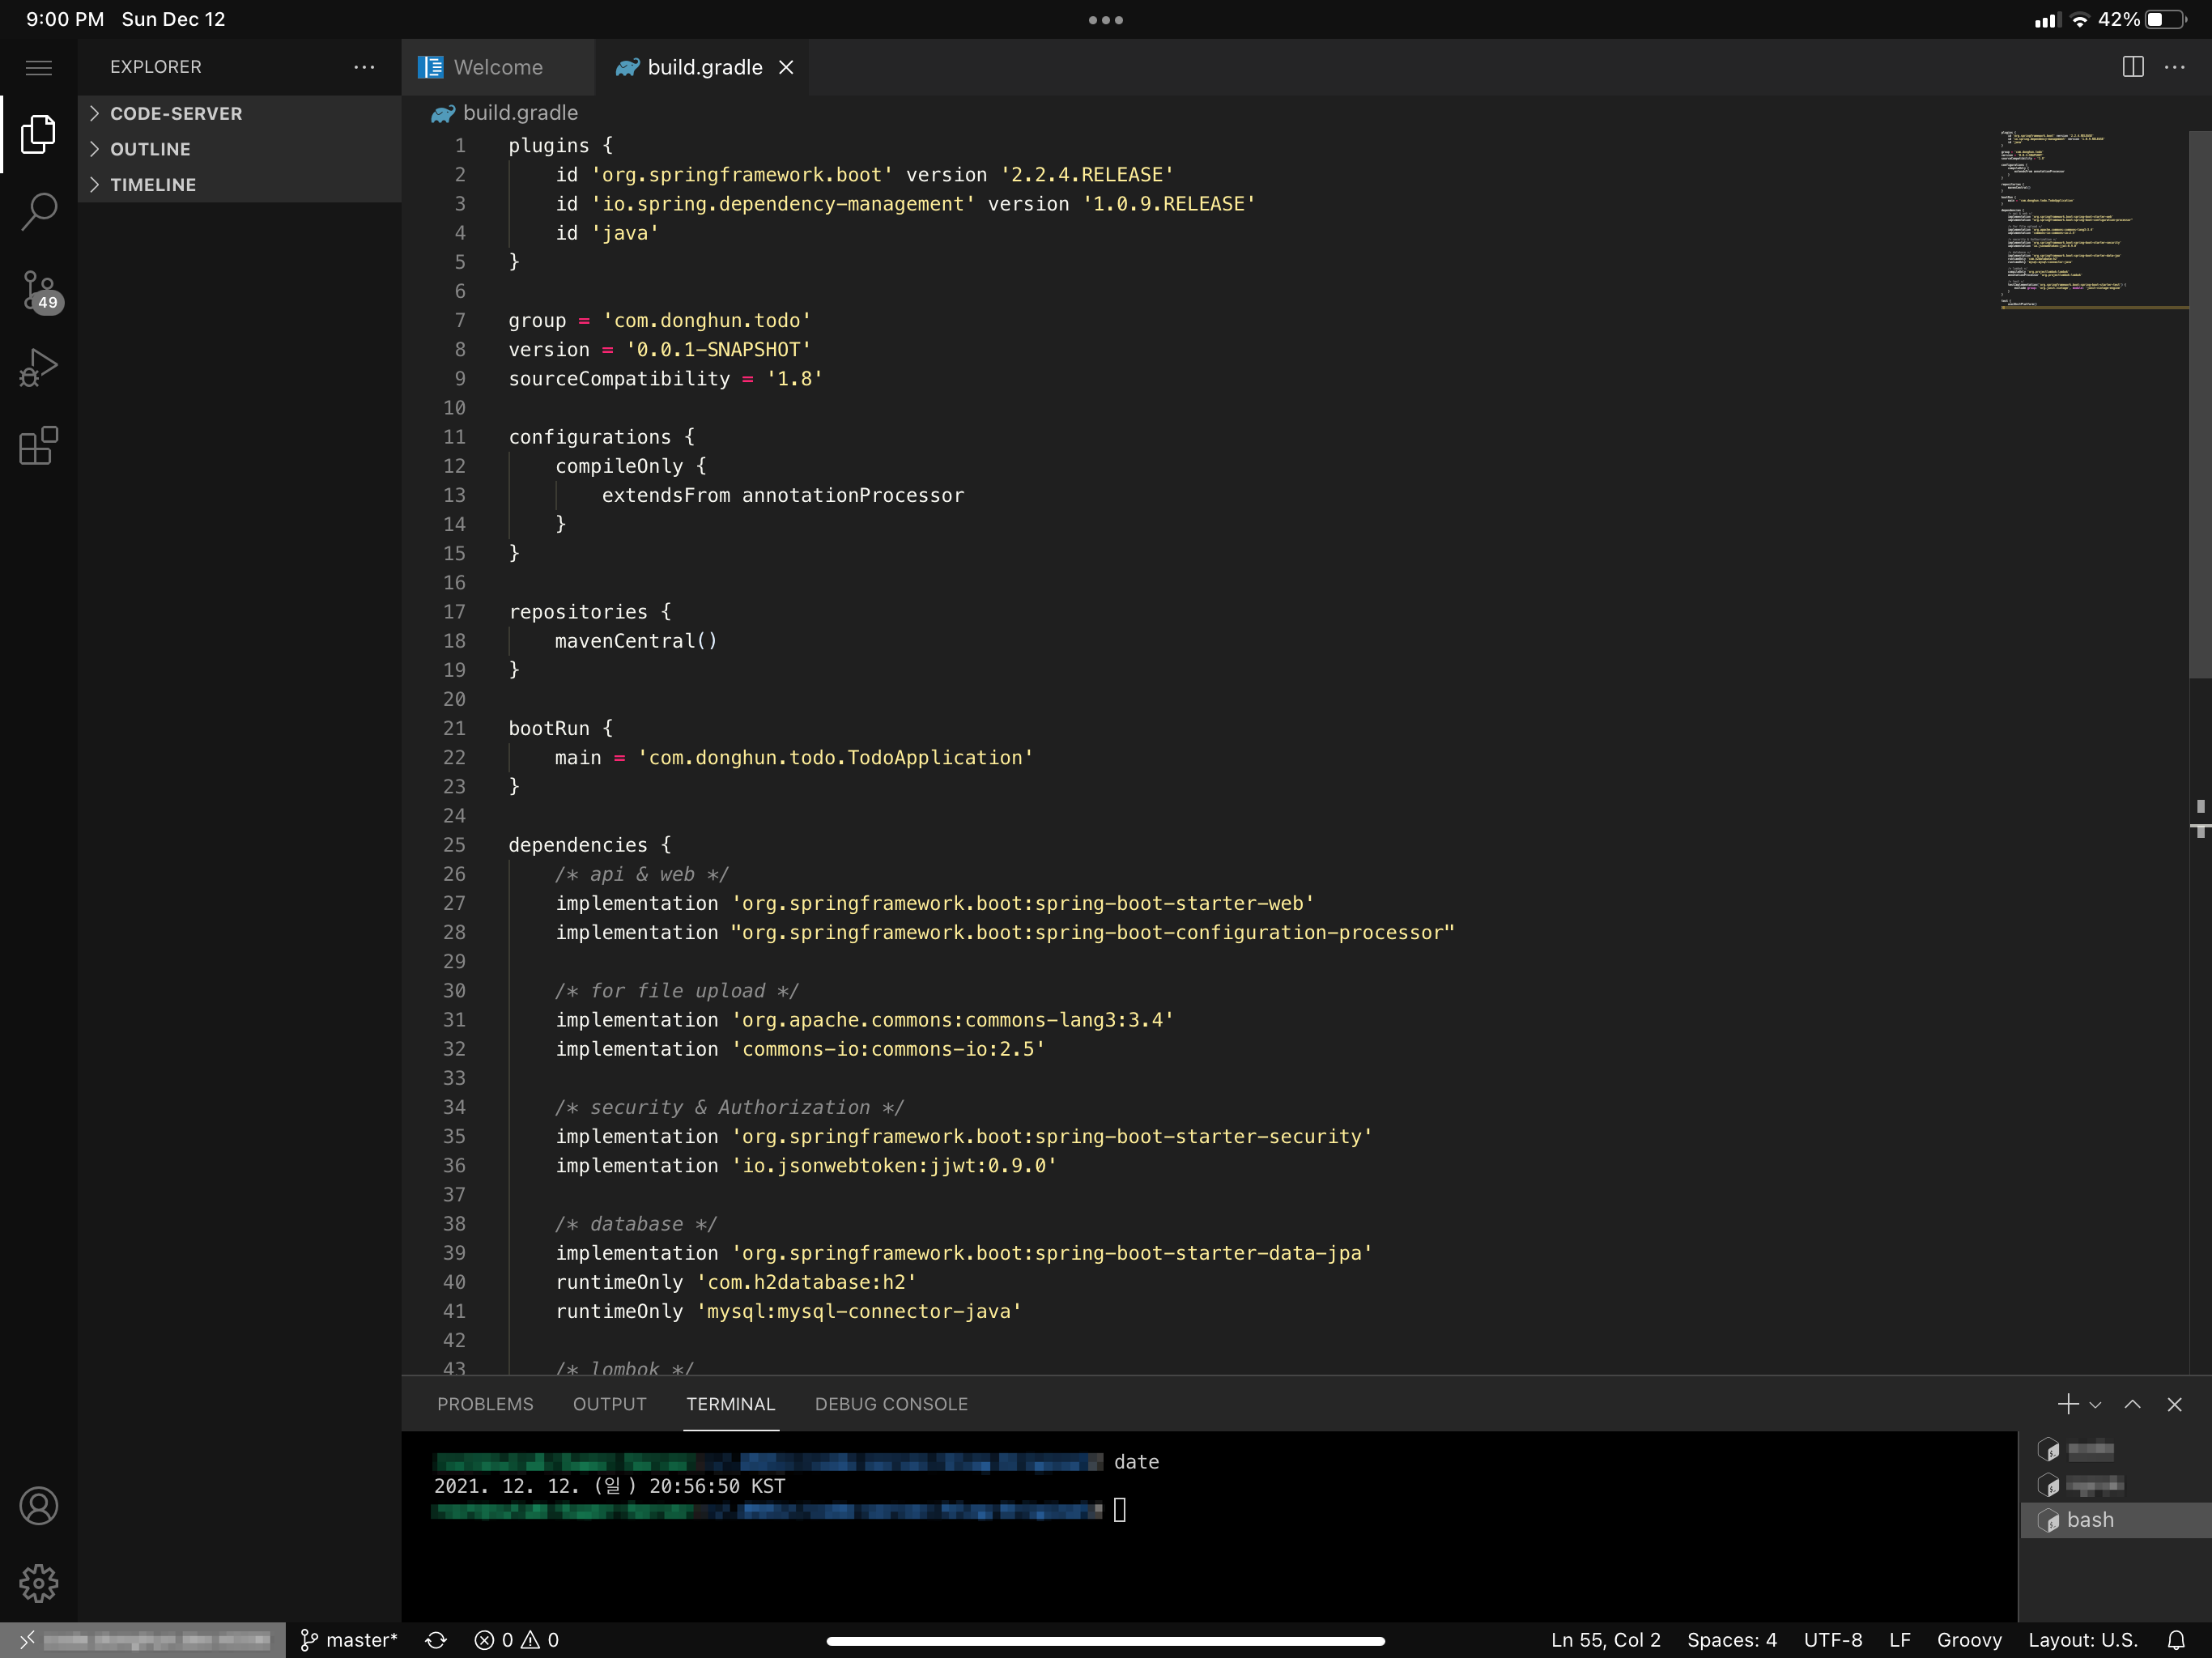Click line number 1 in the gutter

click(x=460, y=146)
